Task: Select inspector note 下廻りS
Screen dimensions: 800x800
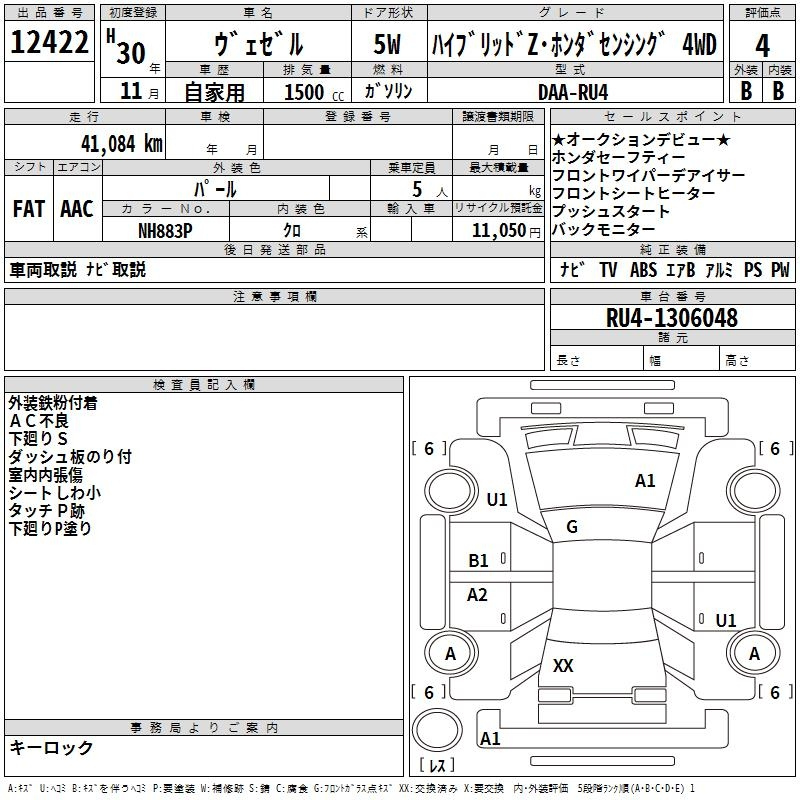Action: (38, 439)
